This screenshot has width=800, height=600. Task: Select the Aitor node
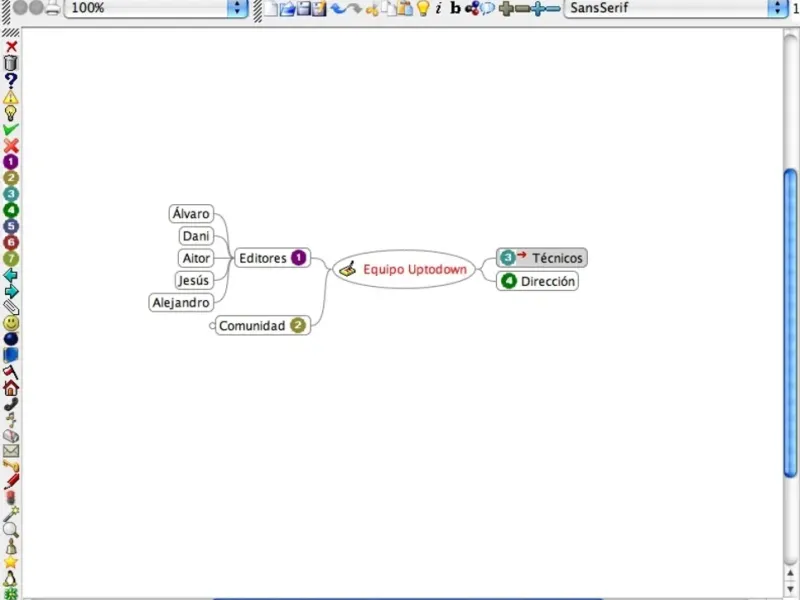point(196,258)
